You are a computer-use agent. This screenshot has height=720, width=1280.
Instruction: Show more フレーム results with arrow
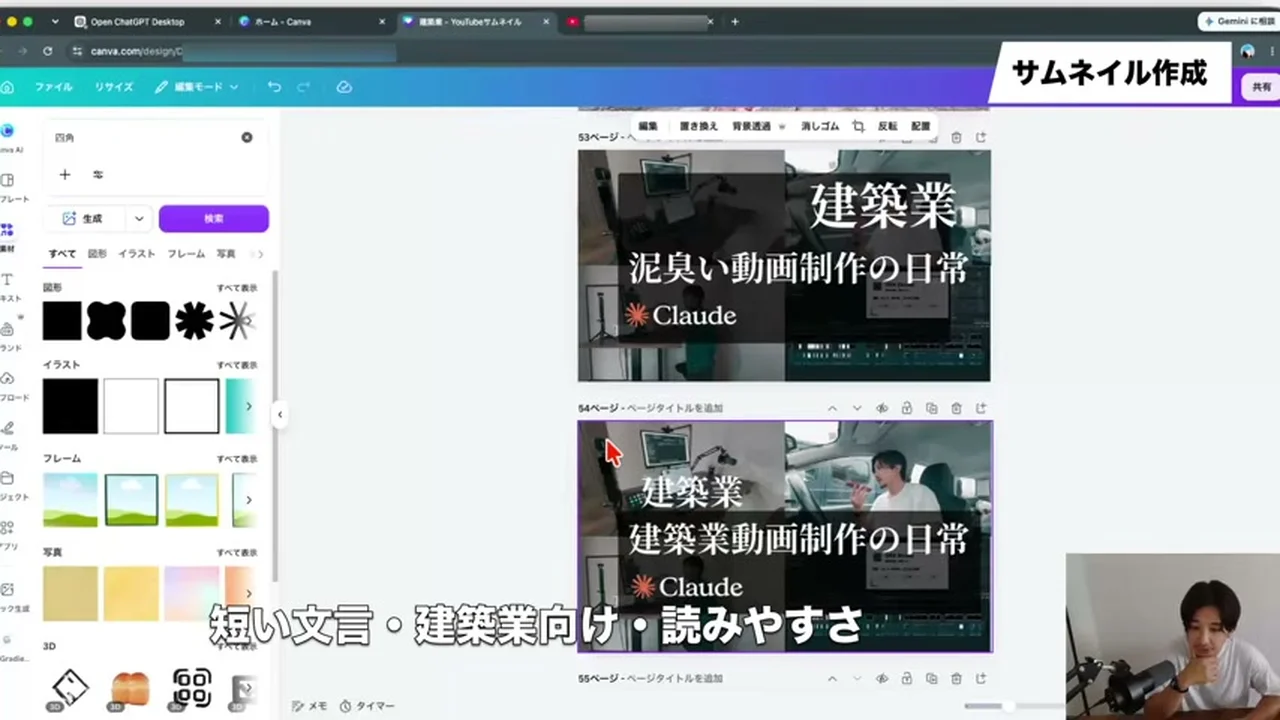point(249,500)
